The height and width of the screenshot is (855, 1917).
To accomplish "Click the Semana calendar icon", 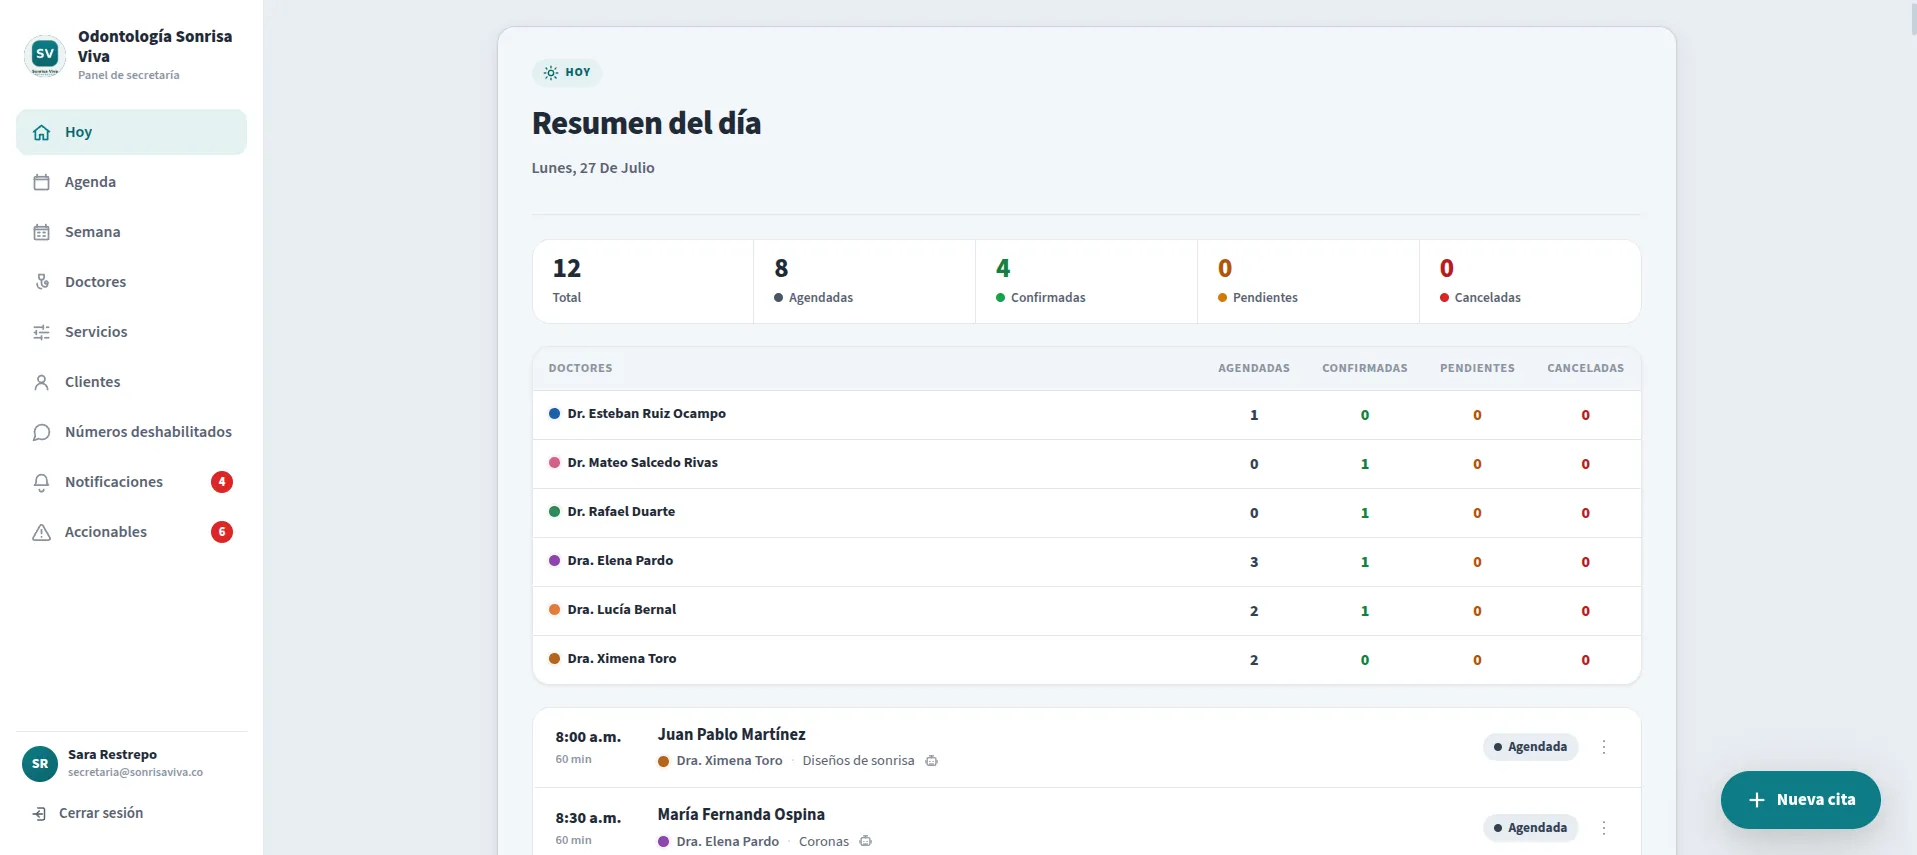I will click(41, 232).
